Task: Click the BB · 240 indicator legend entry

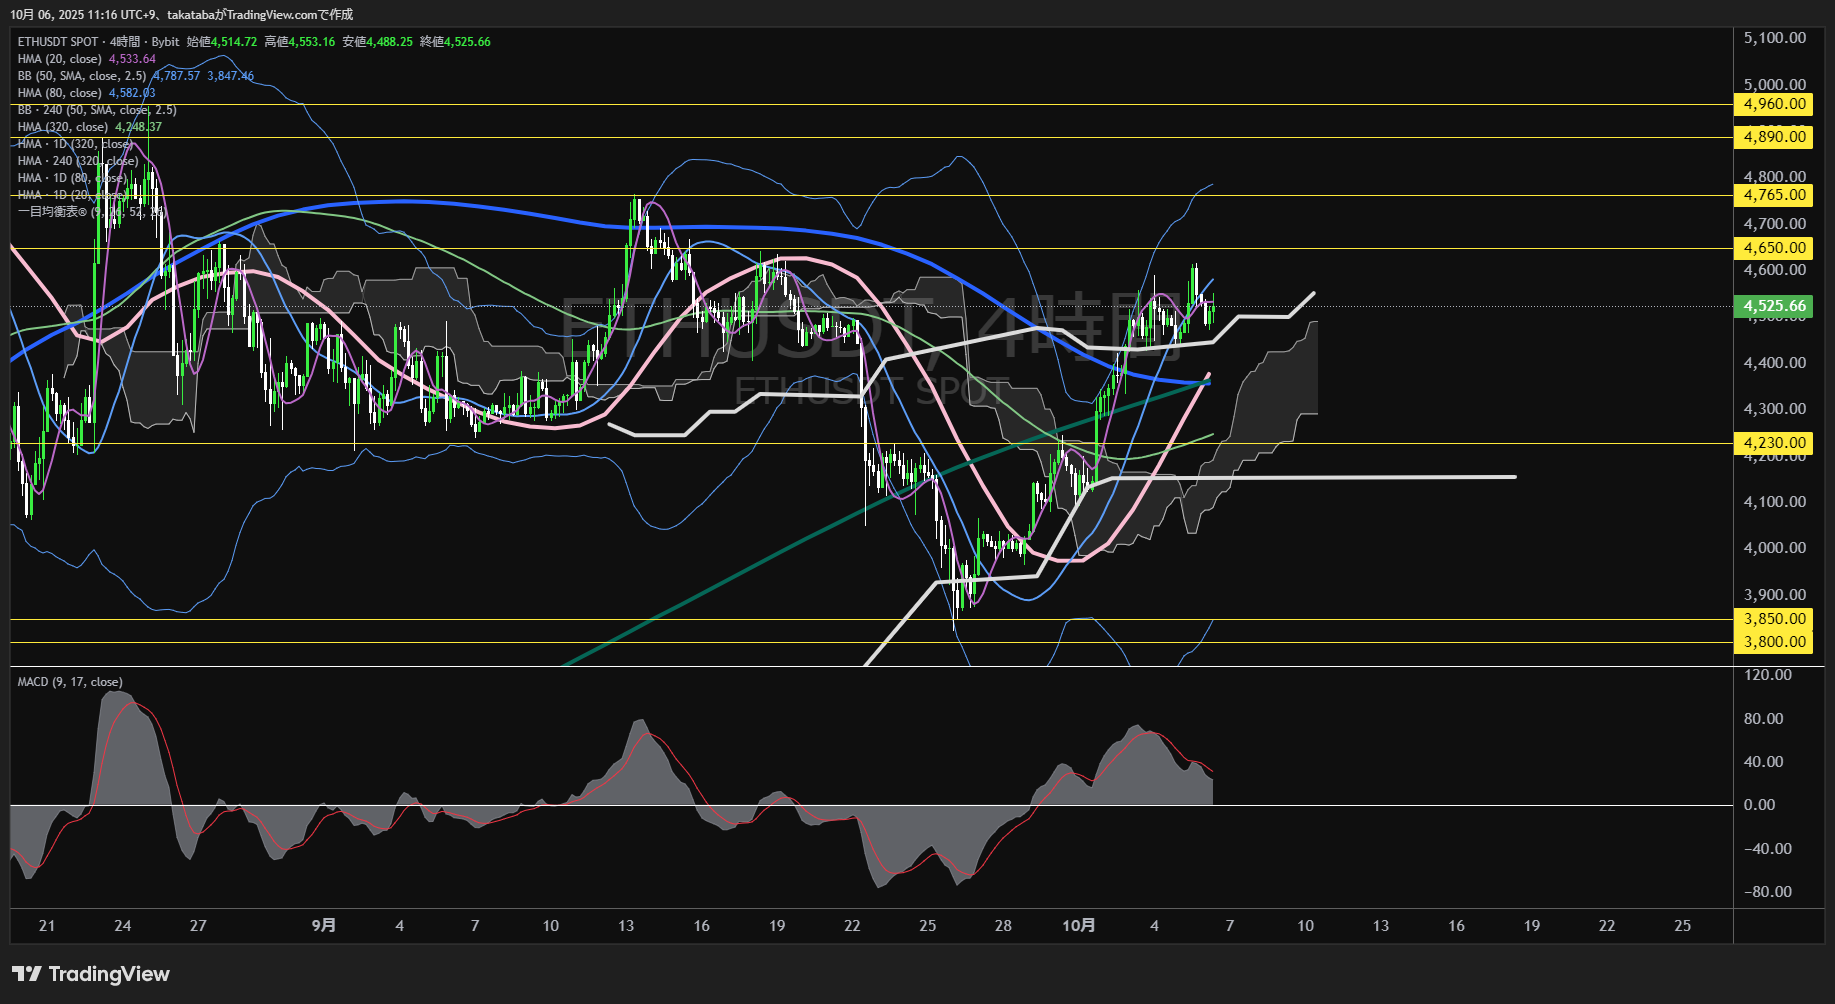Action: click(x=96, y=110)
